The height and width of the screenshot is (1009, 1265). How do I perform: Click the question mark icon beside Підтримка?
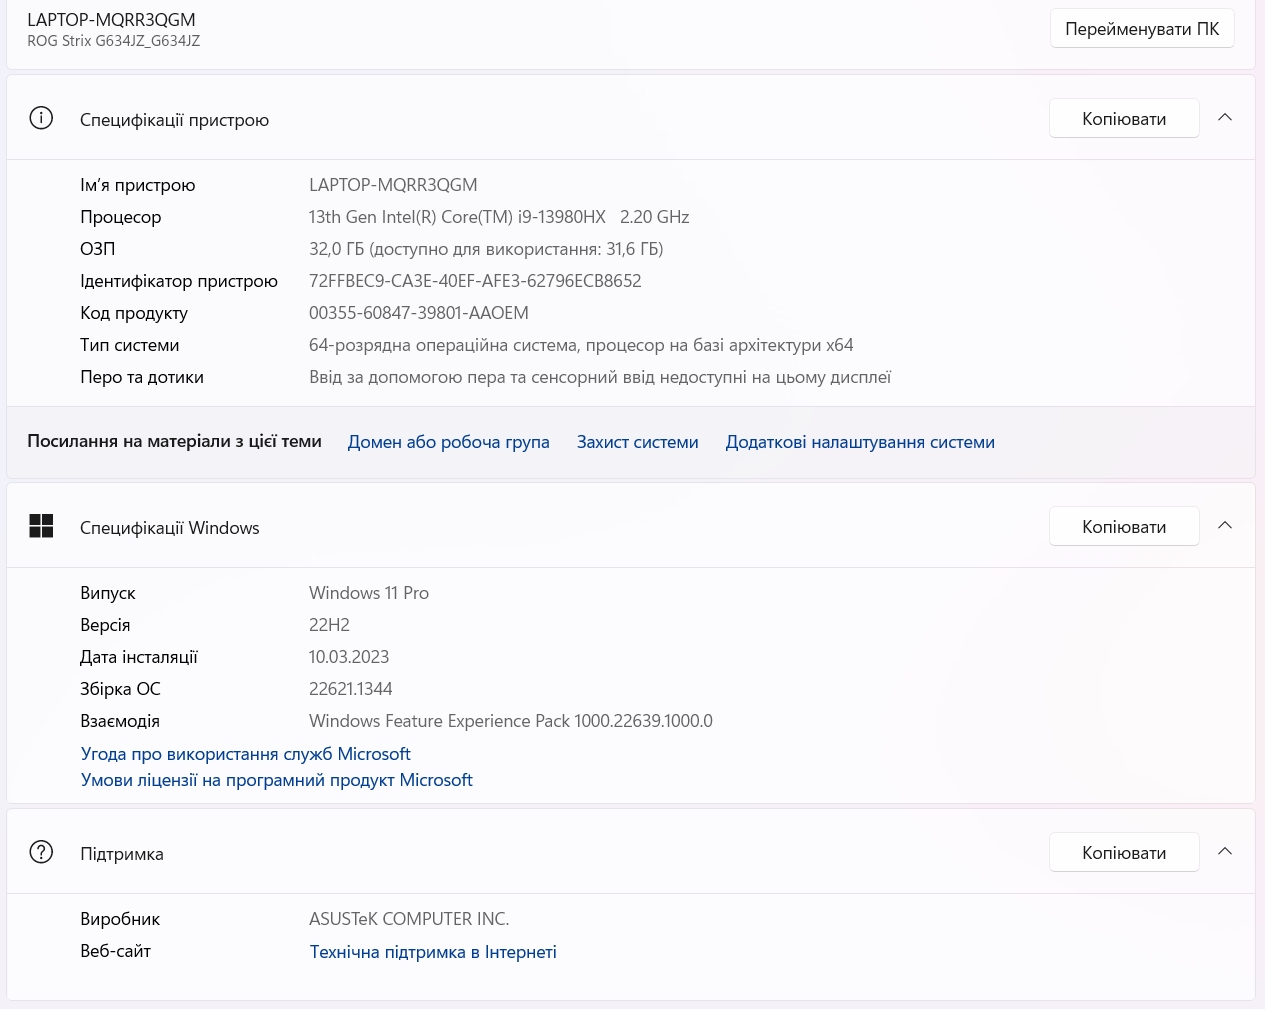point(41,852)
